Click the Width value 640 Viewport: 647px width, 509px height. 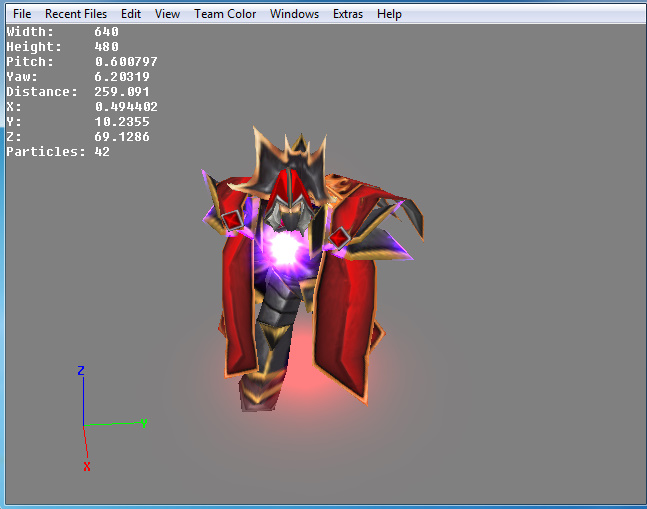tap(106, 32)
